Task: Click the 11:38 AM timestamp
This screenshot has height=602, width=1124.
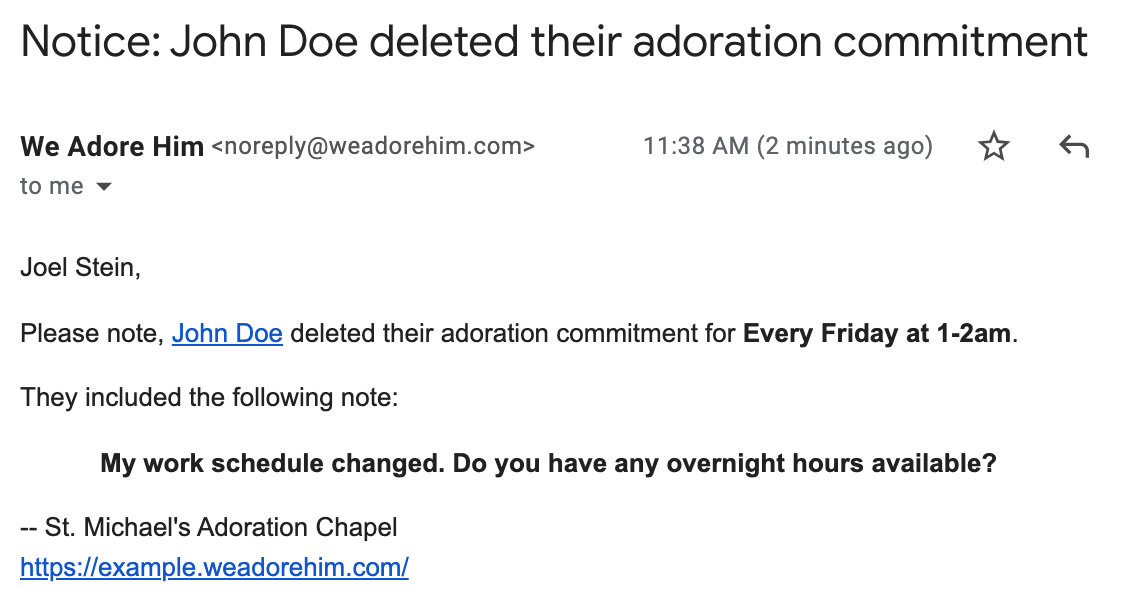Action: tap(695, 147)
